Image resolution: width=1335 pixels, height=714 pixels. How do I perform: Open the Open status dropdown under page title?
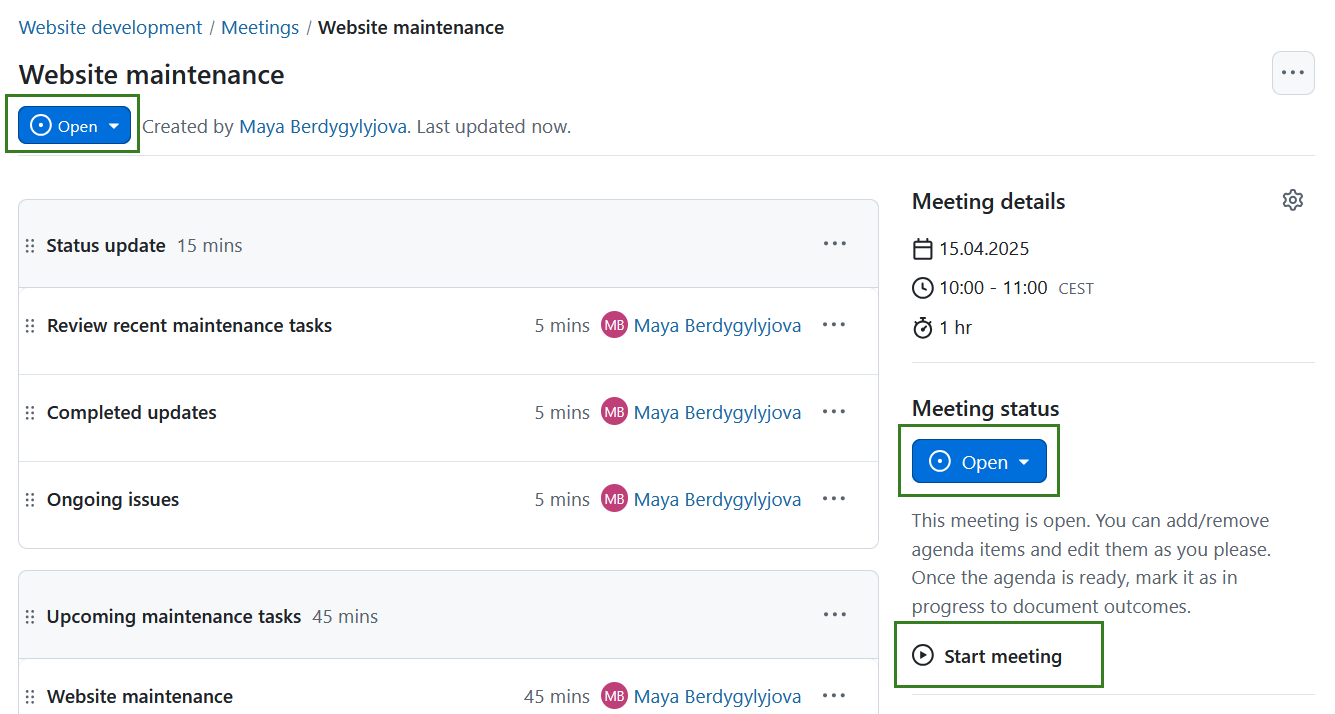[75, 126]
